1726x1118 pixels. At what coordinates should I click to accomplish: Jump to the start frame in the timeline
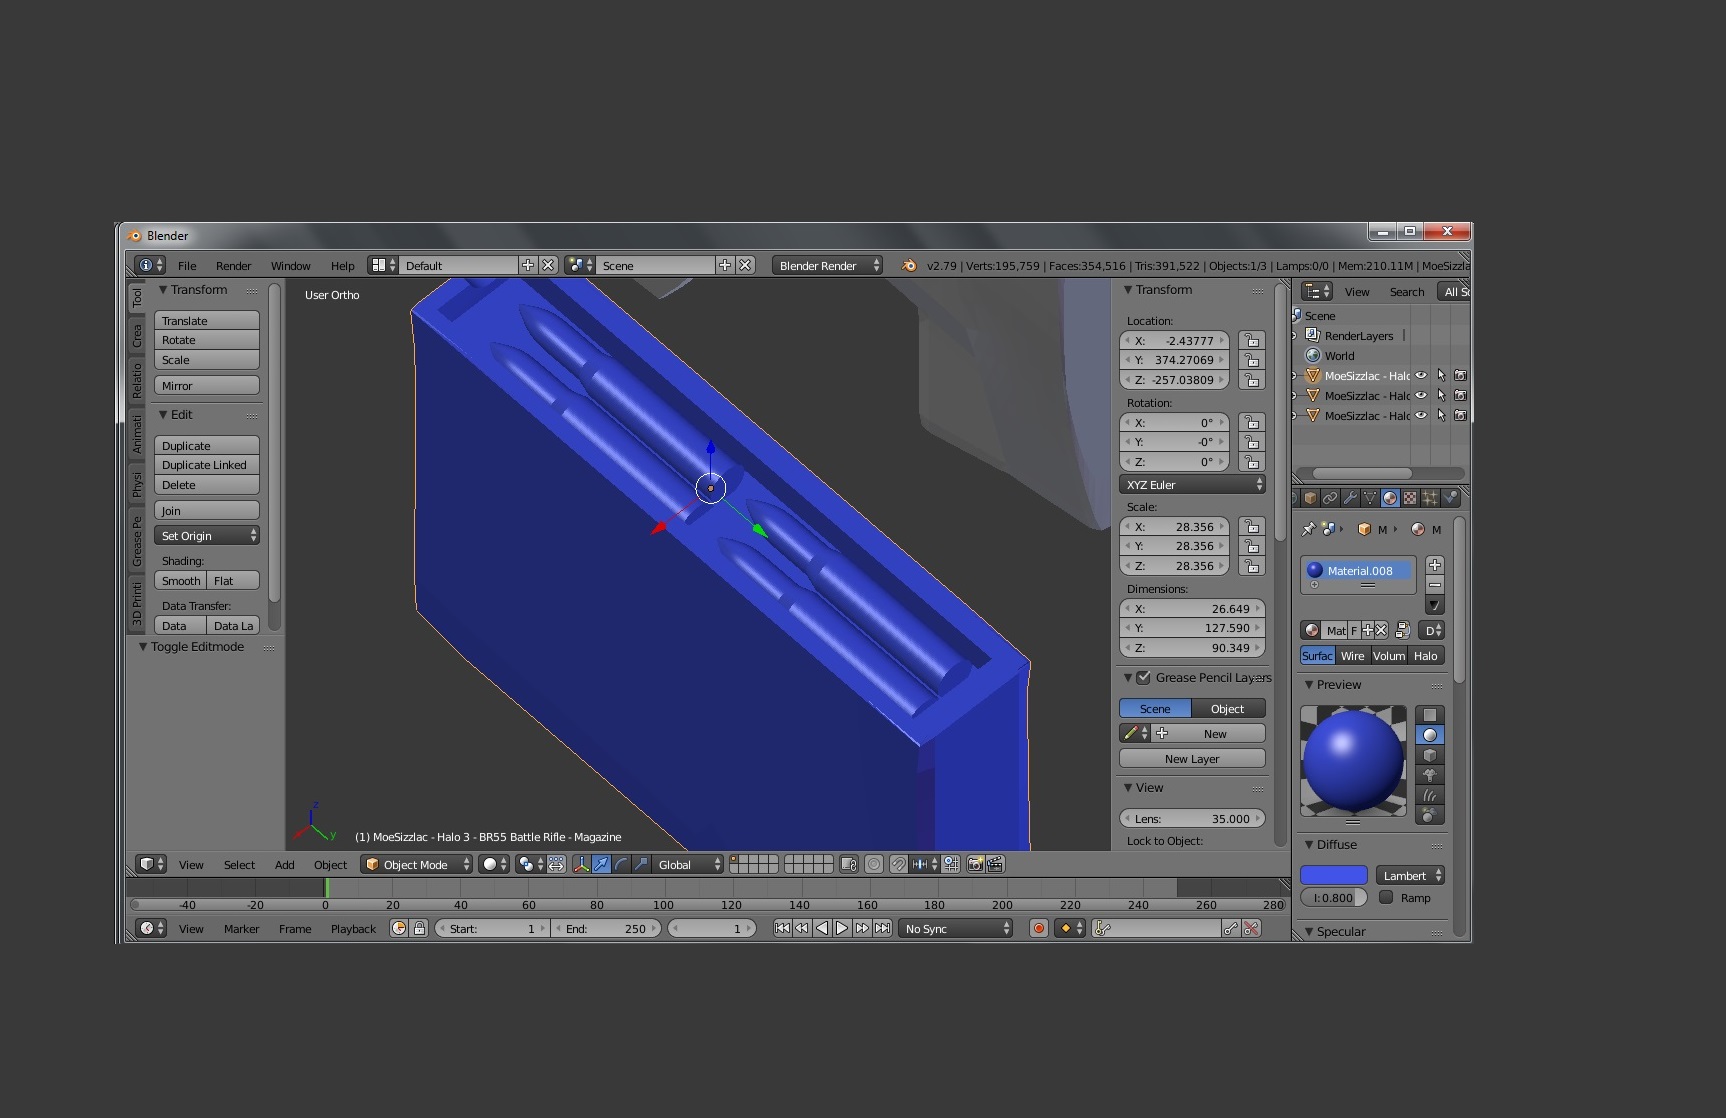(x=782, y=928)
